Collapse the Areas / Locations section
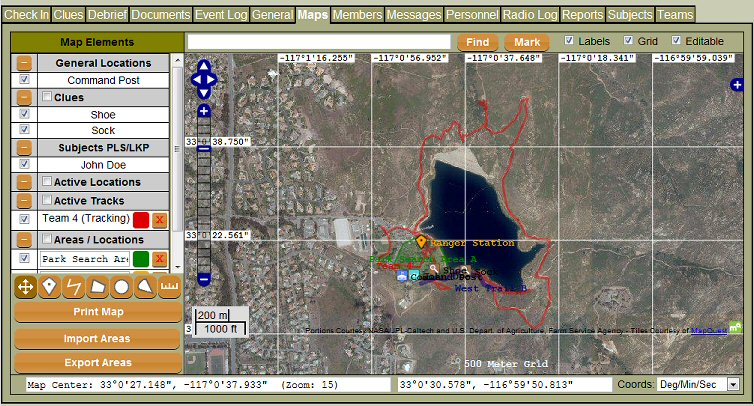 (24, 239)
